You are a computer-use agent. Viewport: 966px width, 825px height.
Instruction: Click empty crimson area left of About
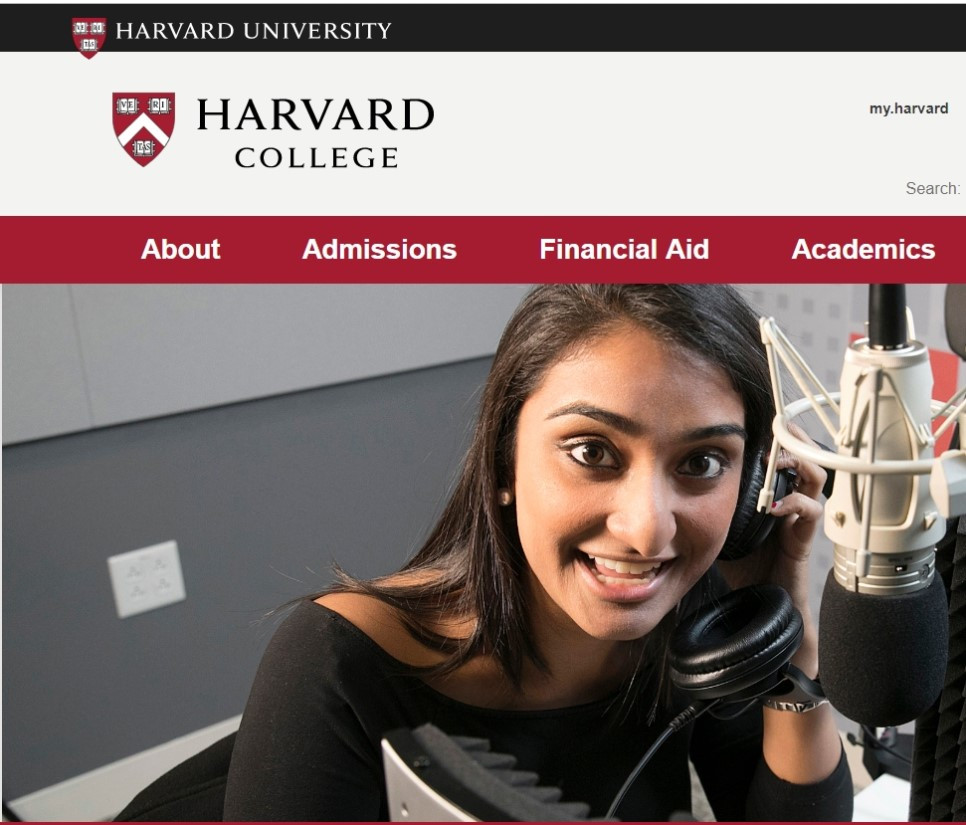coord(68,250)
